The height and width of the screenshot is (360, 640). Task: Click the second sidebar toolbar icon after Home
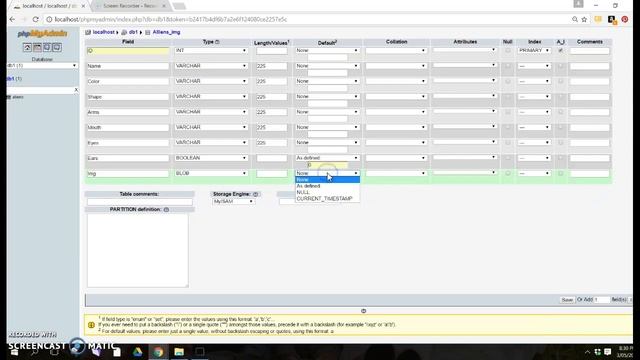(37, 47)
